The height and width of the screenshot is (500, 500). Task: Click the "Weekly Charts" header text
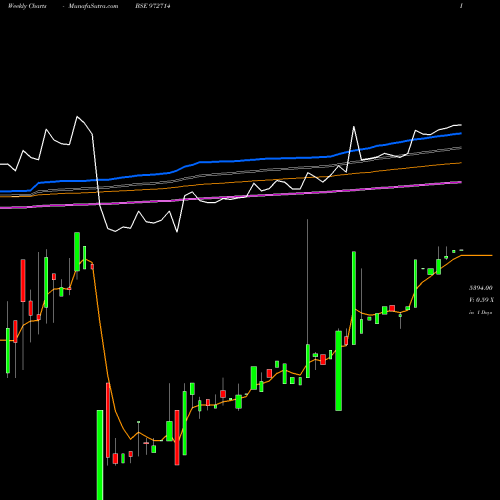(27, 6)
